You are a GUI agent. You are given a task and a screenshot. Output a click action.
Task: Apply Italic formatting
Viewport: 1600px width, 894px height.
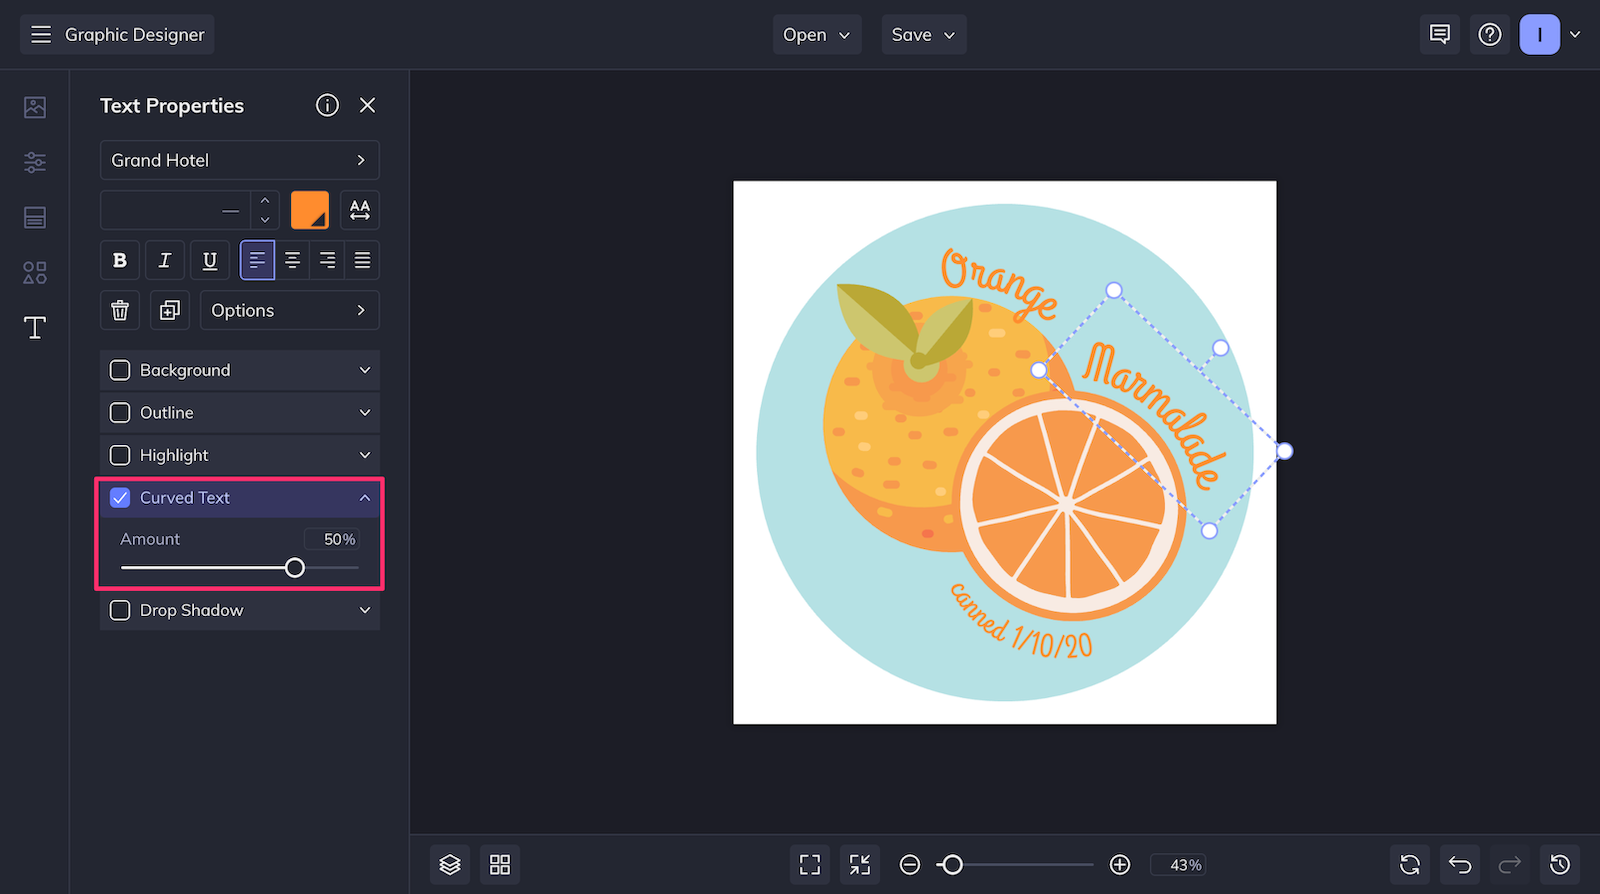[165, 260]
